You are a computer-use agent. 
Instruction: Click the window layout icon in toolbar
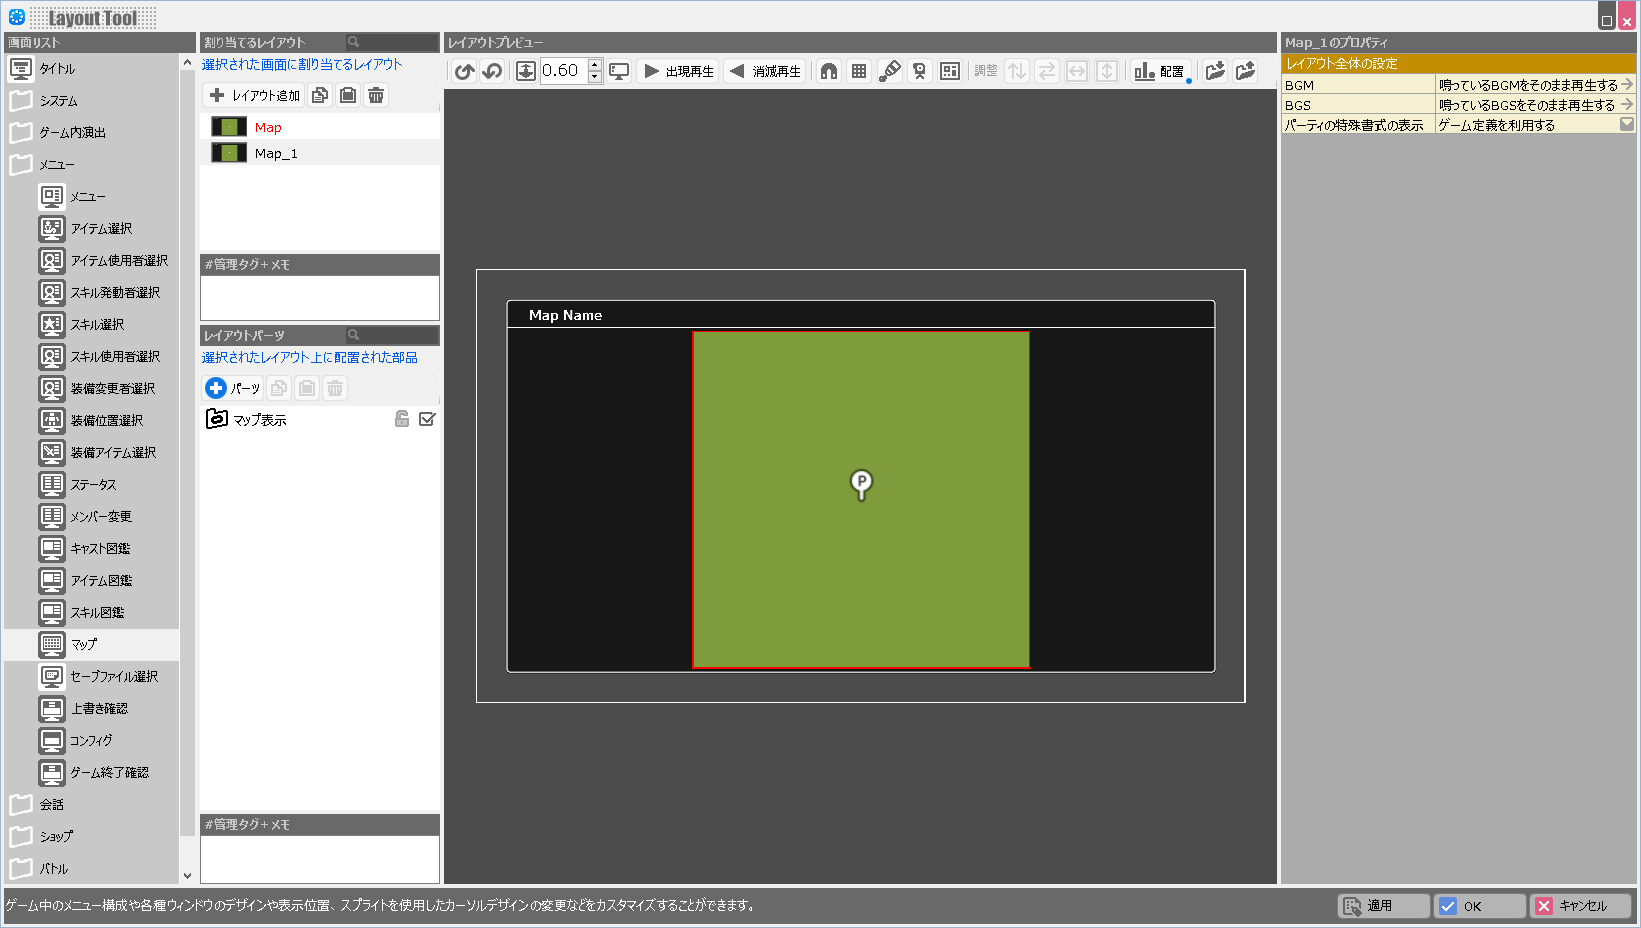pyautogui.click(x=950, y=71)
